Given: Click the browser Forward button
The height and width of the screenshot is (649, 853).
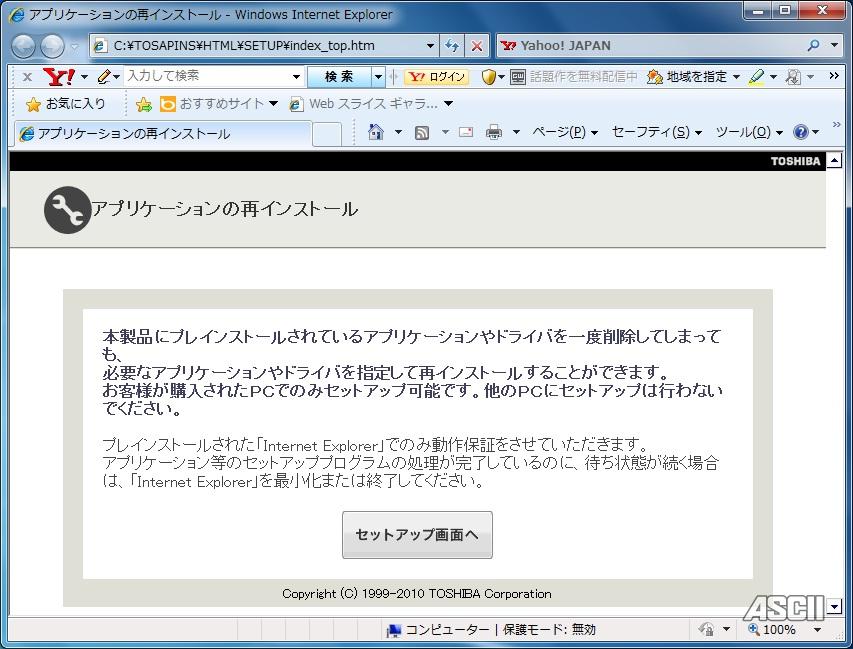Looking at the screenshot, I should (52, 46).
